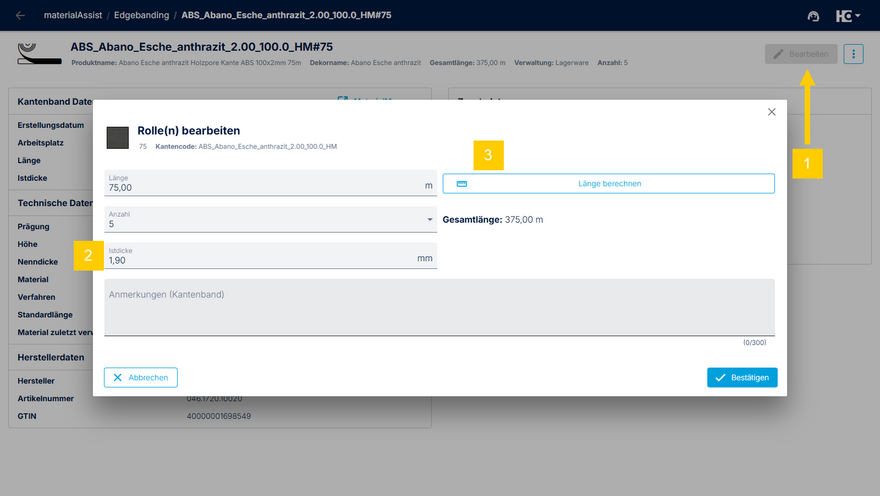
Task: Open the help headset icon
Action: tap(813, 16)
